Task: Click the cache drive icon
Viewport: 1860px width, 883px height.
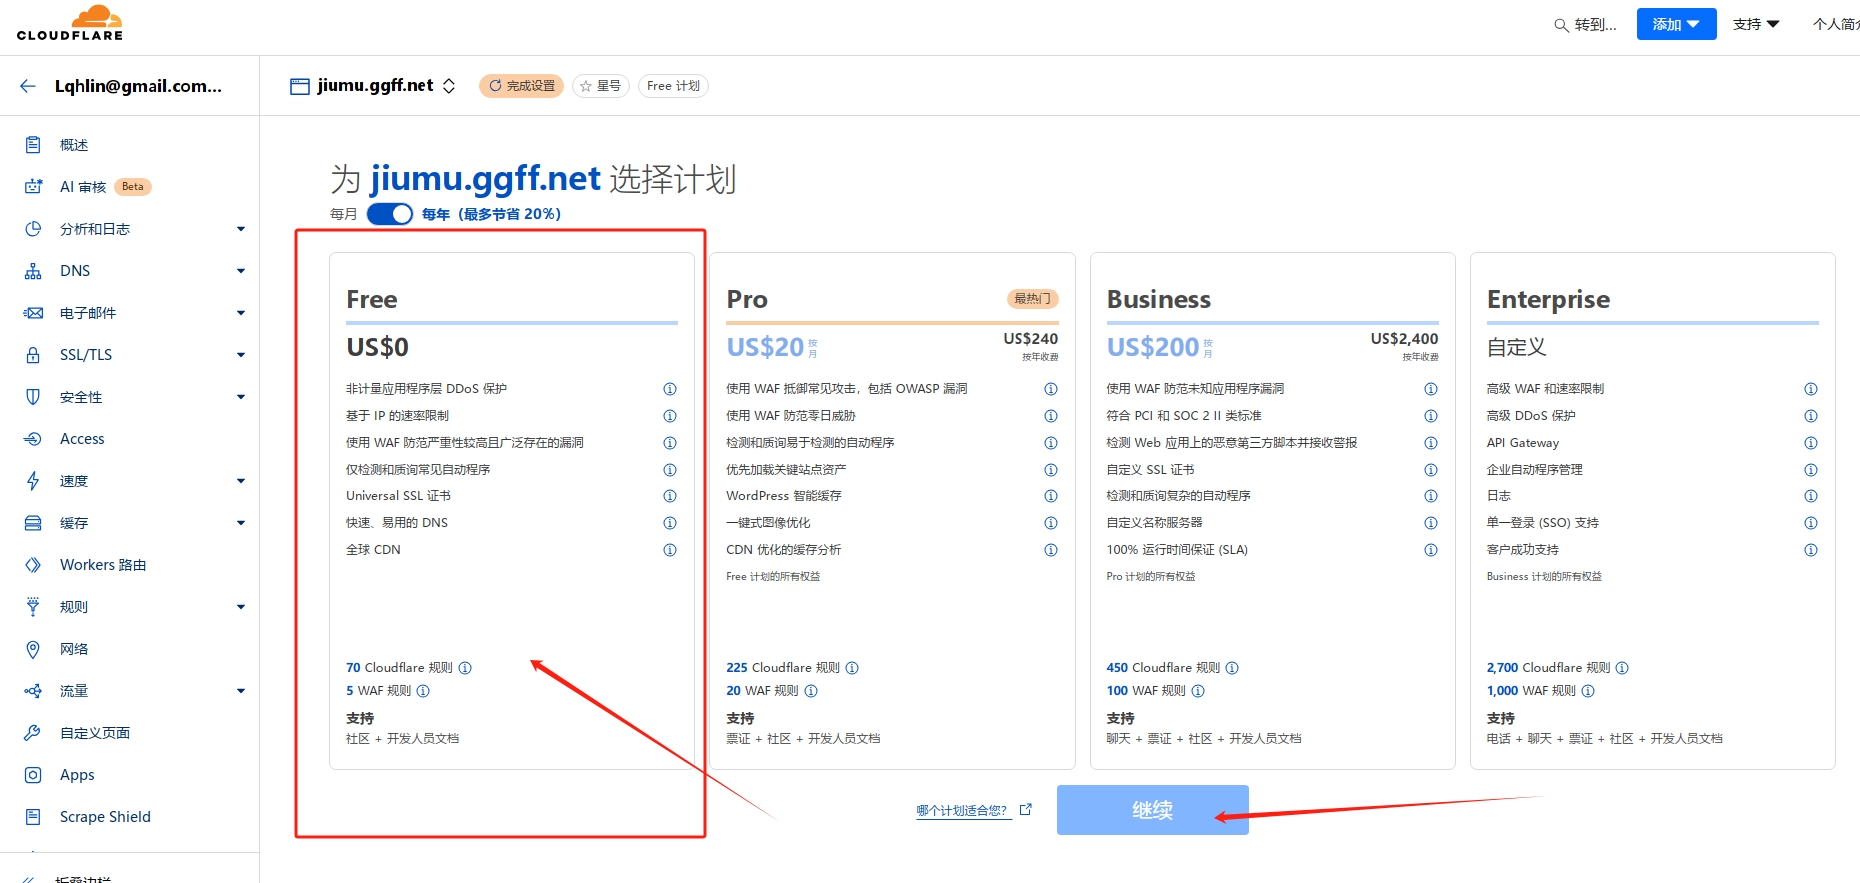Action: [x=33, y=523]
